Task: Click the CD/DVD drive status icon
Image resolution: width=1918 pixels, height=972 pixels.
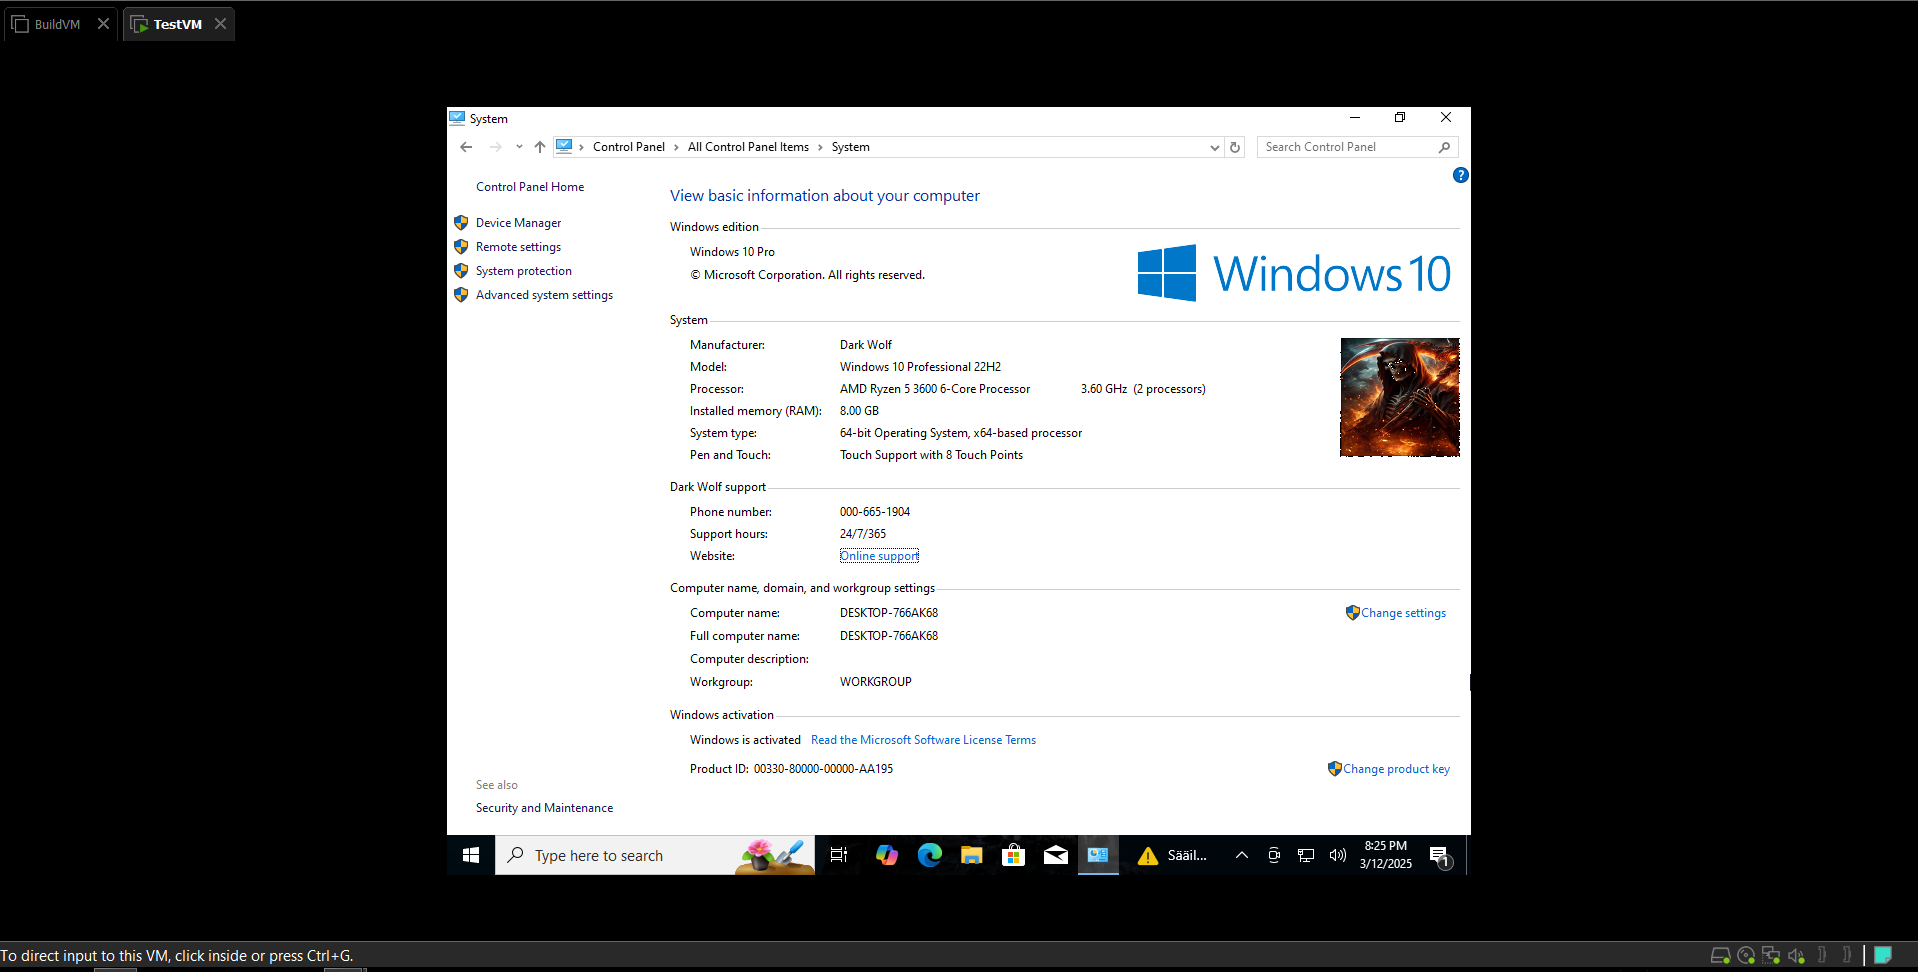Action: (x=1746, y=956)
